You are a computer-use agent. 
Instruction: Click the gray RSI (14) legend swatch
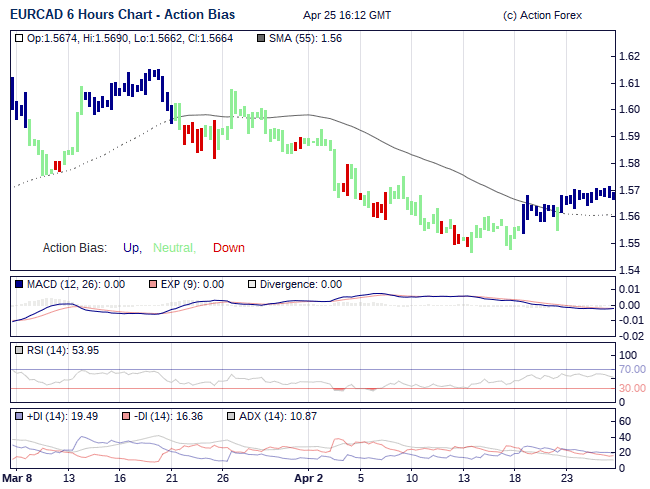pos(19,350)
